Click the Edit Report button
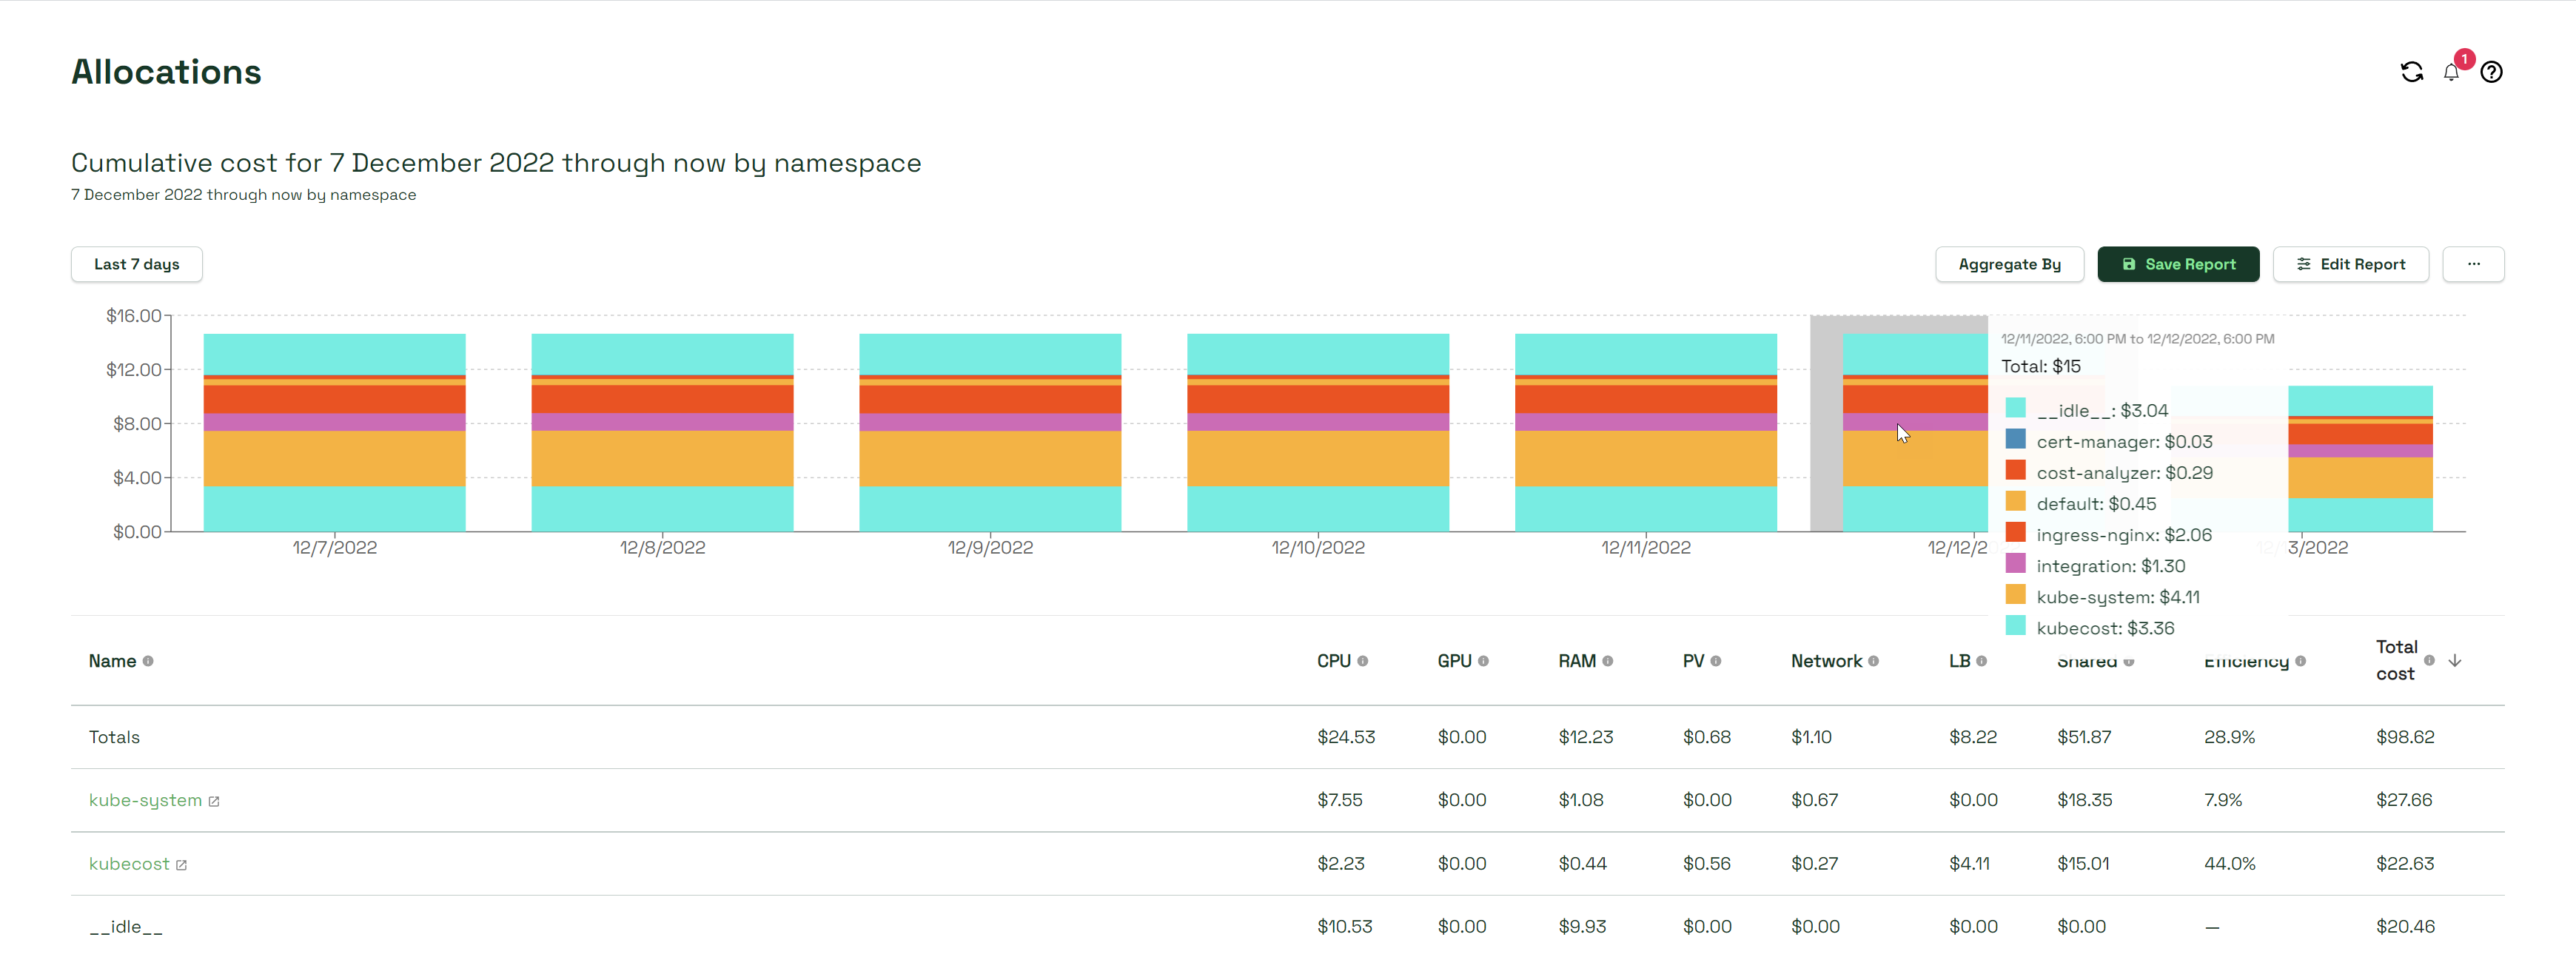Image resolution: width=2576 pixels, height=957 pixels. (2350, 264)
